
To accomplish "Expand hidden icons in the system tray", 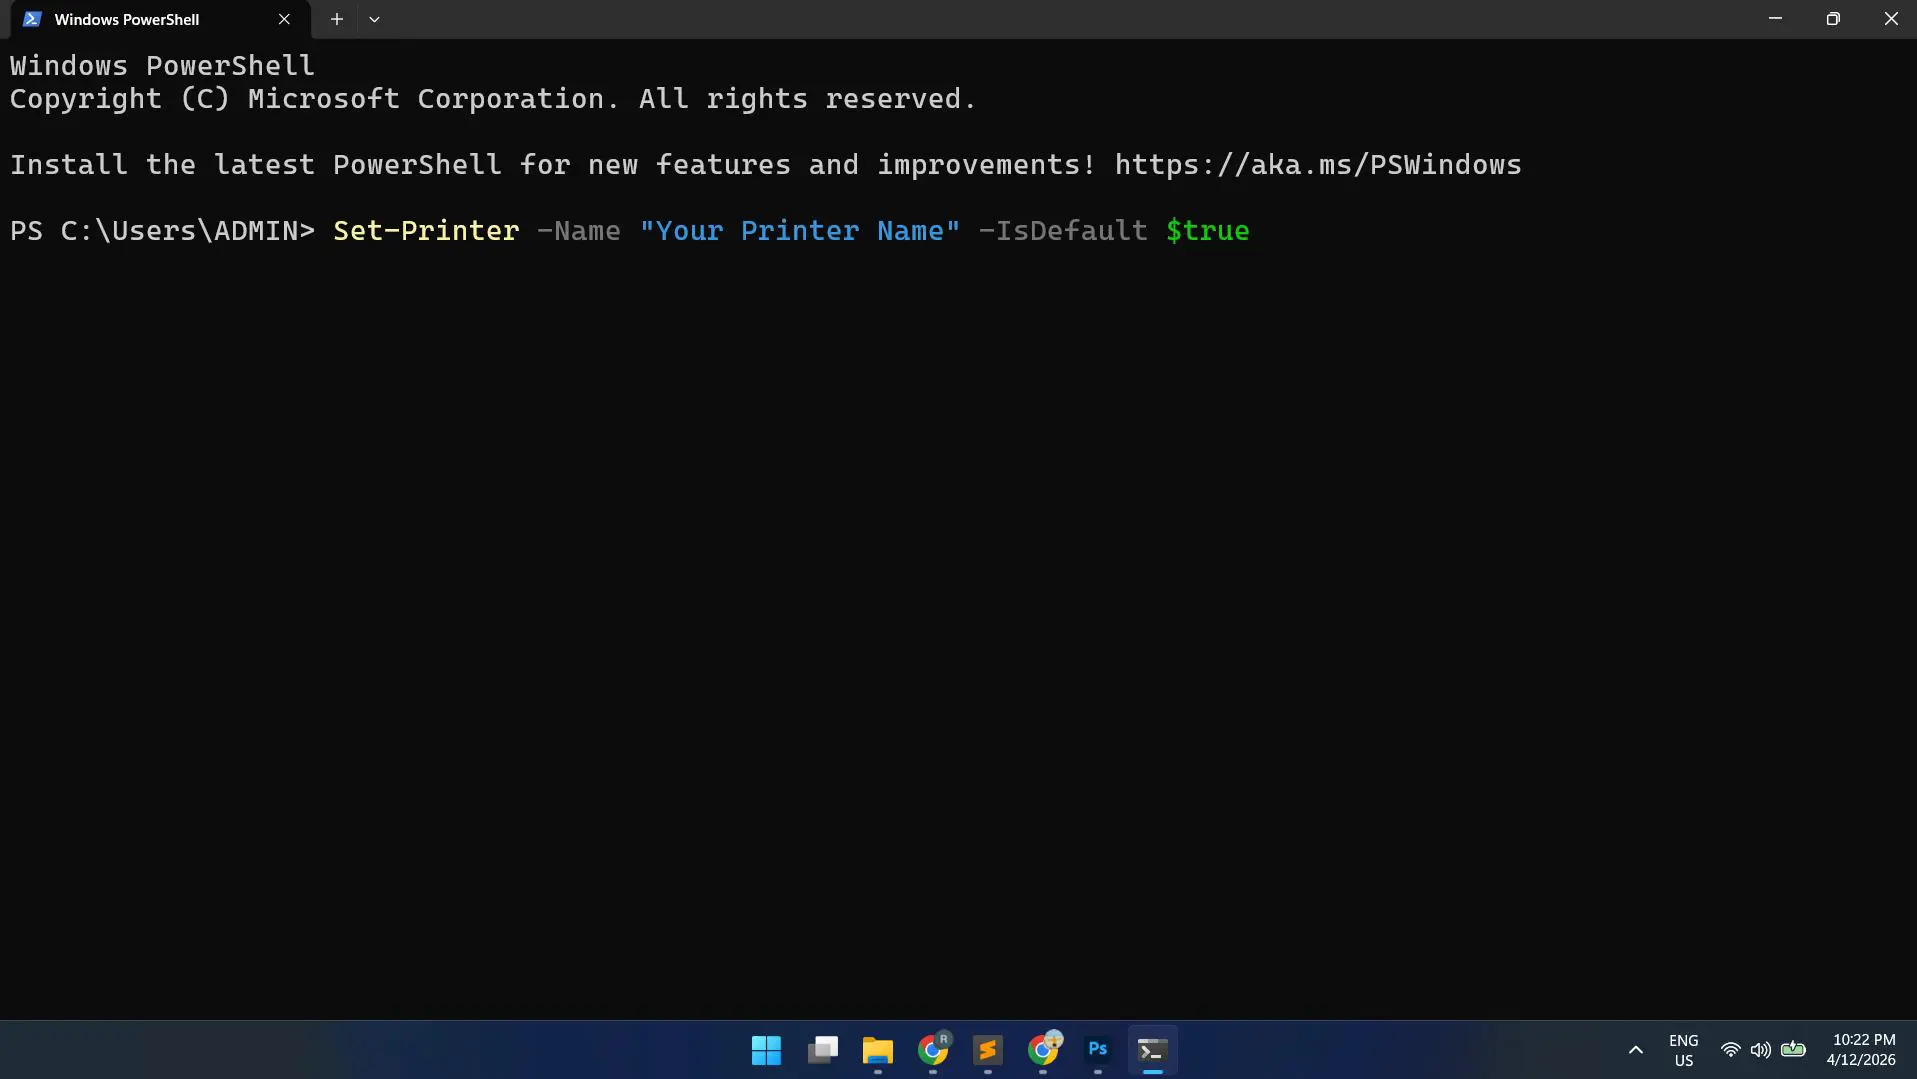I will point(1635,1051).
